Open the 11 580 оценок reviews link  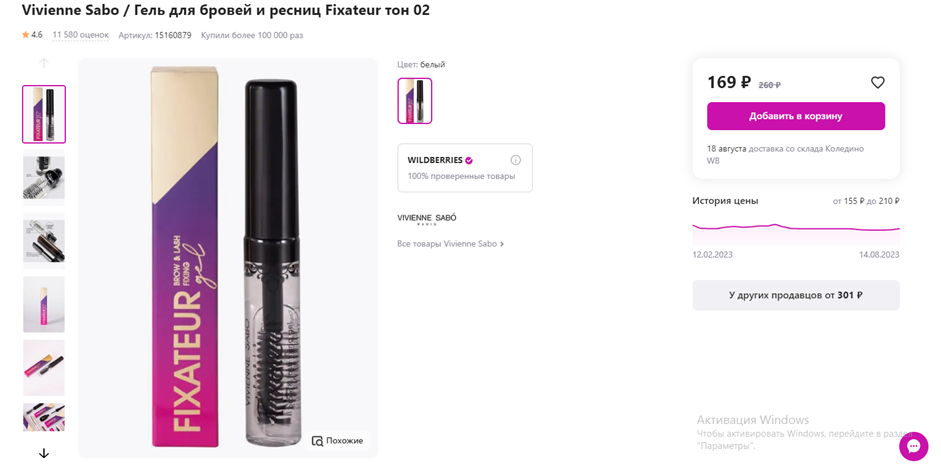80,35
